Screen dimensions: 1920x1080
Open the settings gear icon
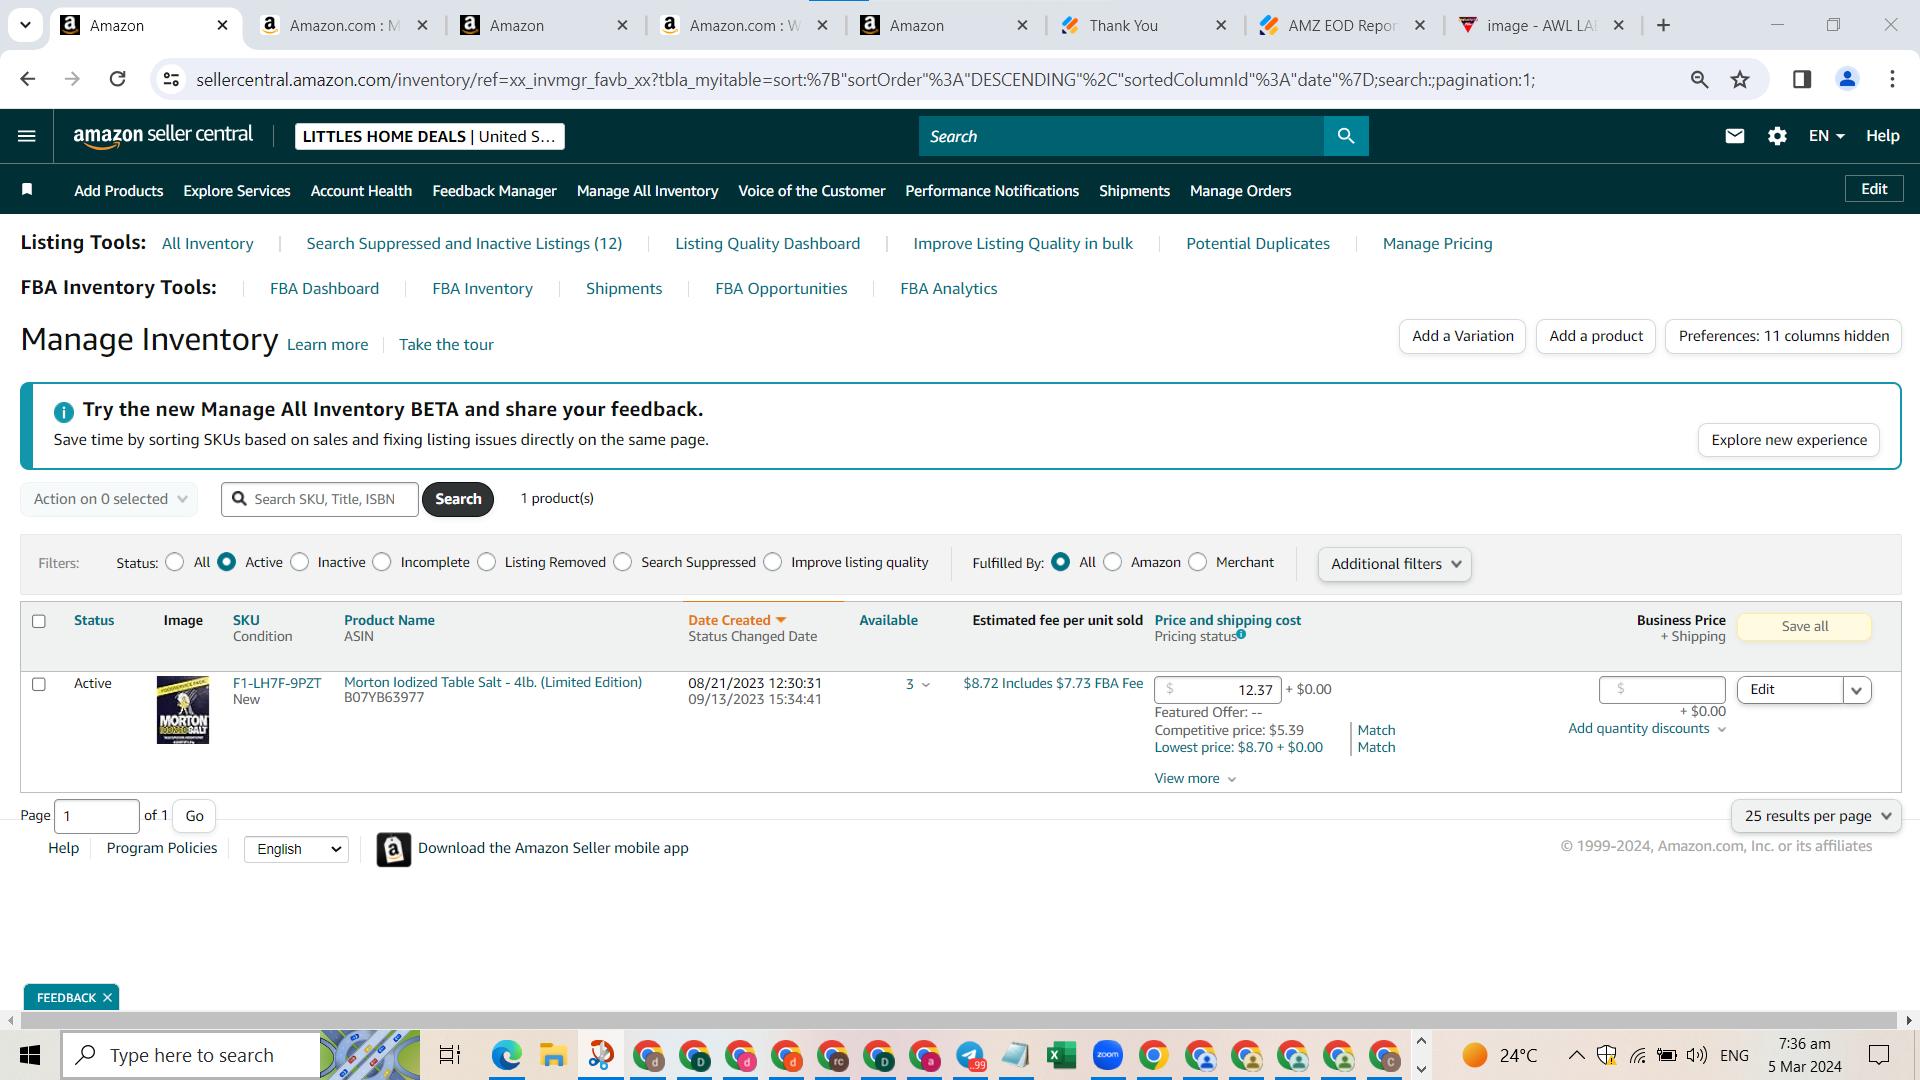(x=1777, y=136)
